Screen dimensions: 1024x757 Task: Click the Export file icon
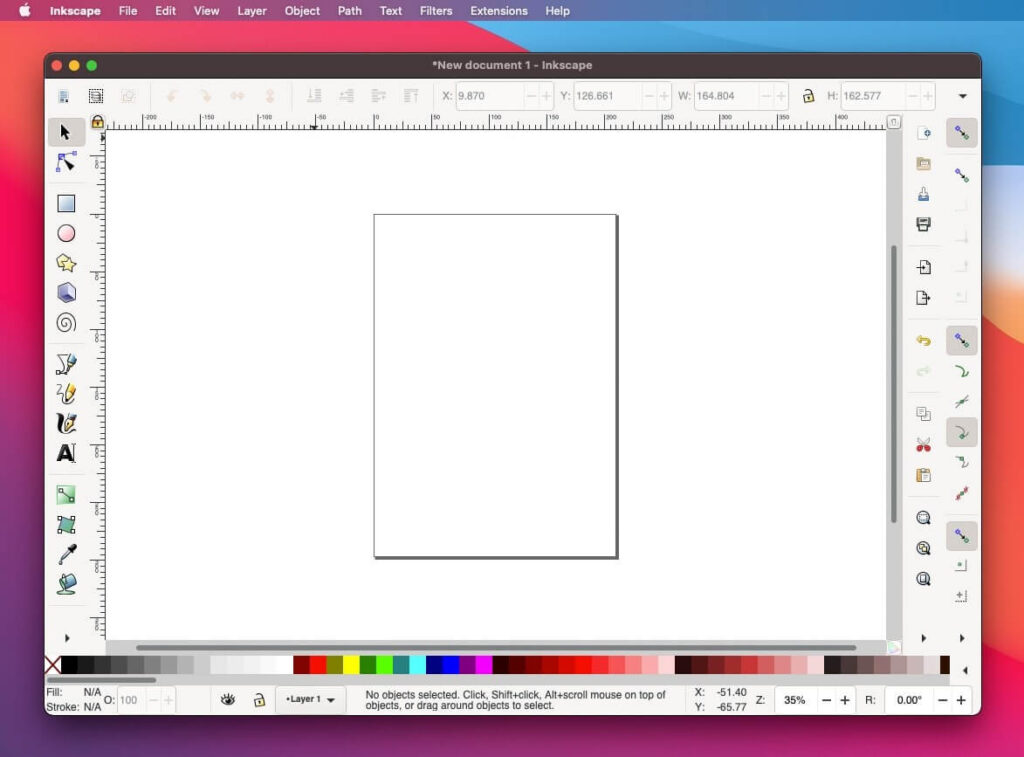[923, 298]
